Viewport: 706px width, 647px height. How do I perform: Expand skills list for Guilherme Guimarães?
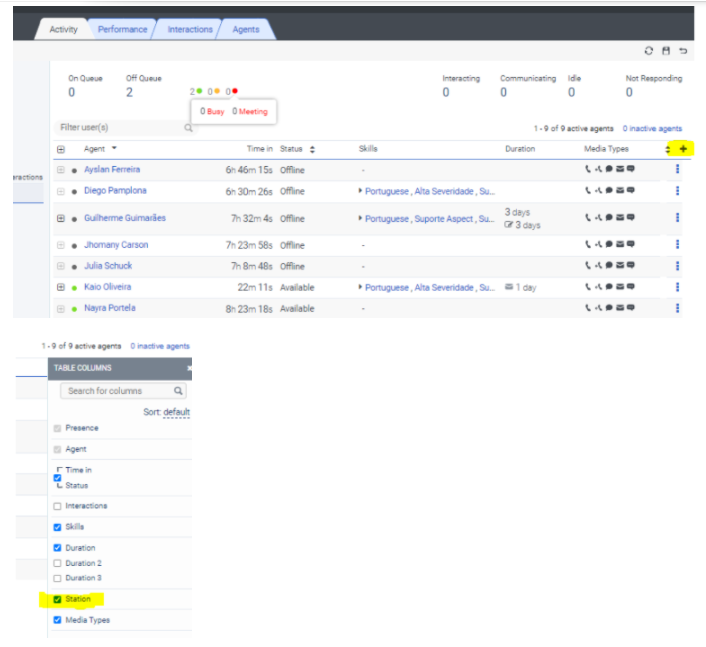point(360,218)
